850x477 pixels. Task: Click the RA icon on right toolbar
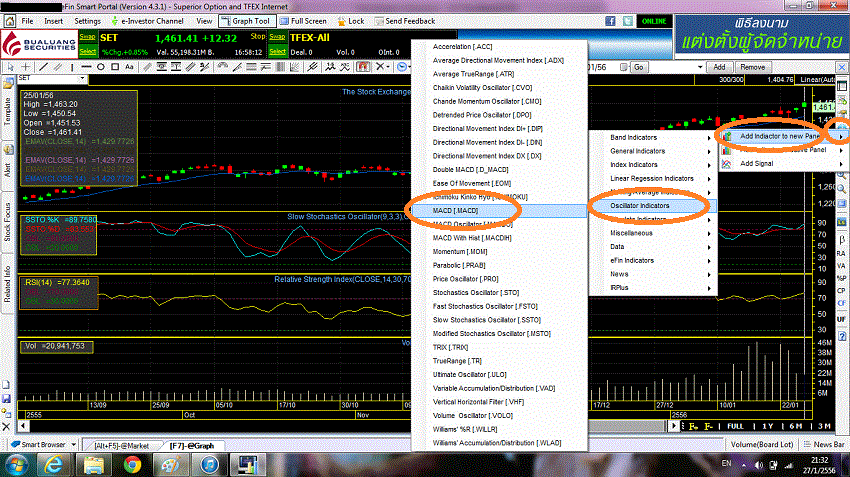(x=841, y=253)
